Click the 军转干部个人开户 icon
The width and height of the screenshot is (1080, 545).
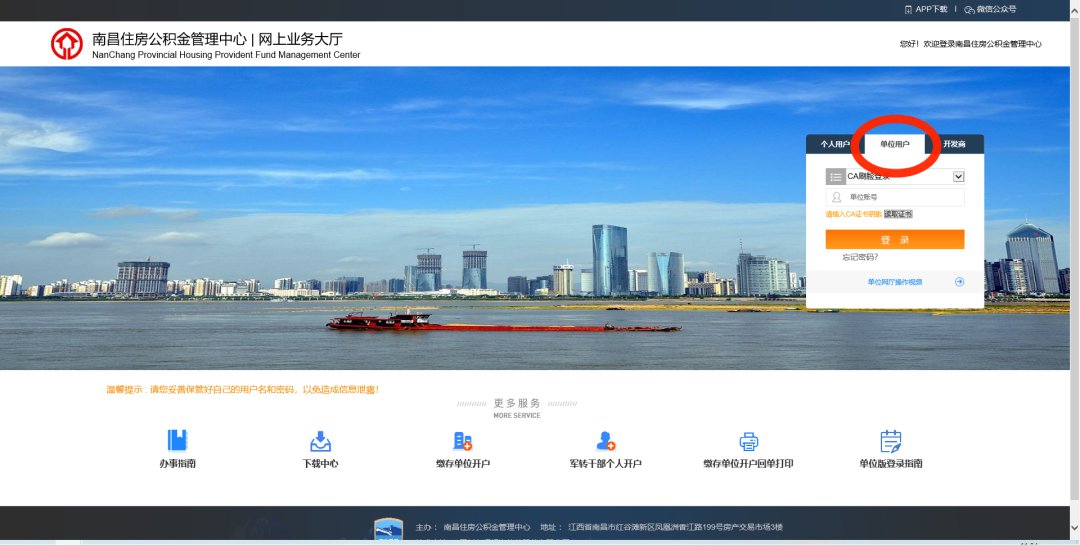(605, 441)
